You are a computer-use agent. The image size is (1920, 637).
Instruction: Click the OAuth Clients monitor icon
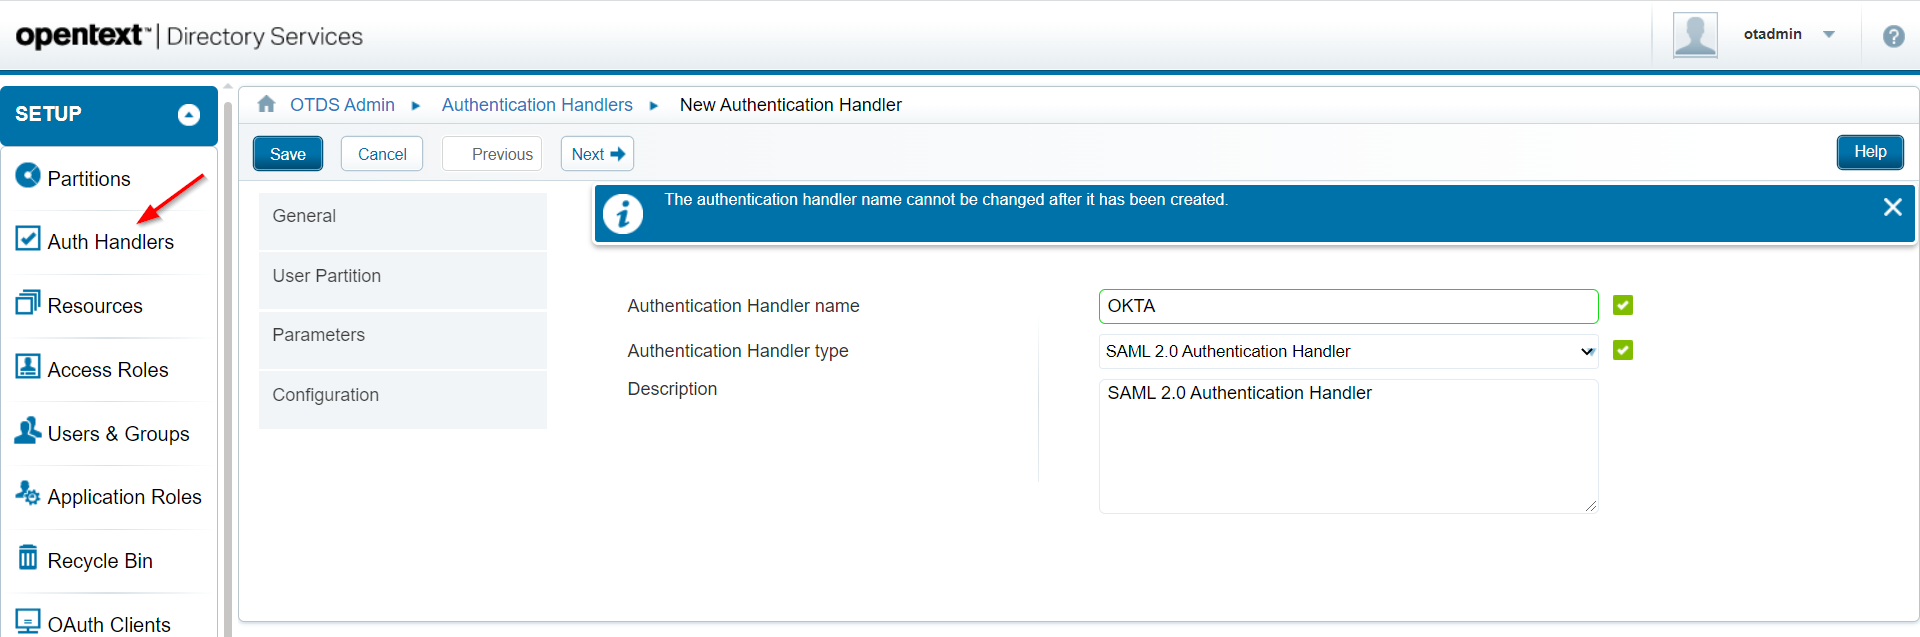point(28,621)
